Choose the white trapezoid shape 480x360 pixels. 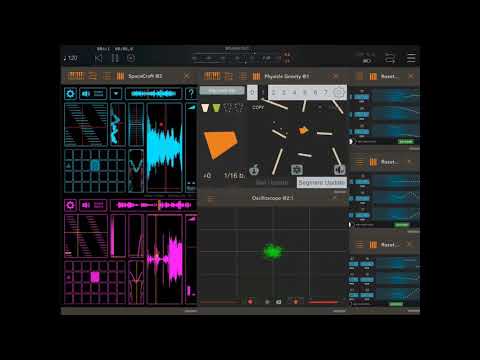tap(205, 108)
